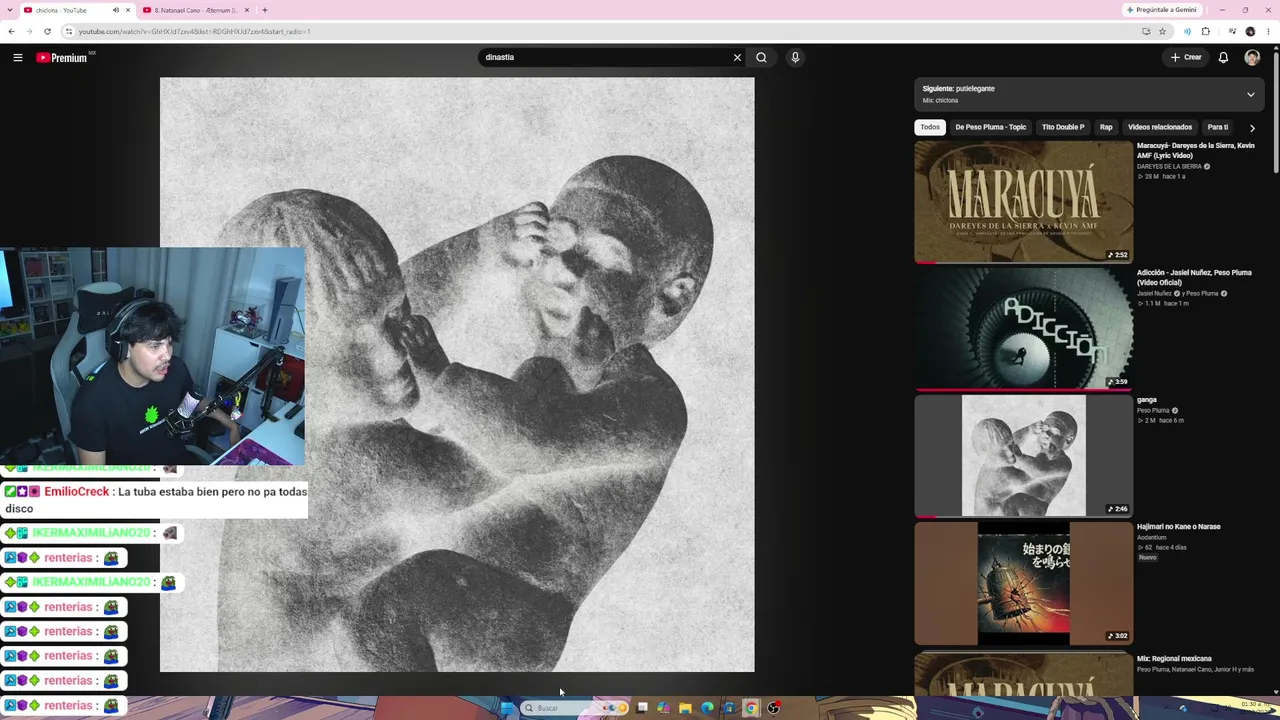1280x720 pixels.
Task: Open Google Chrome from taskbar
Action: coord(751,708)
